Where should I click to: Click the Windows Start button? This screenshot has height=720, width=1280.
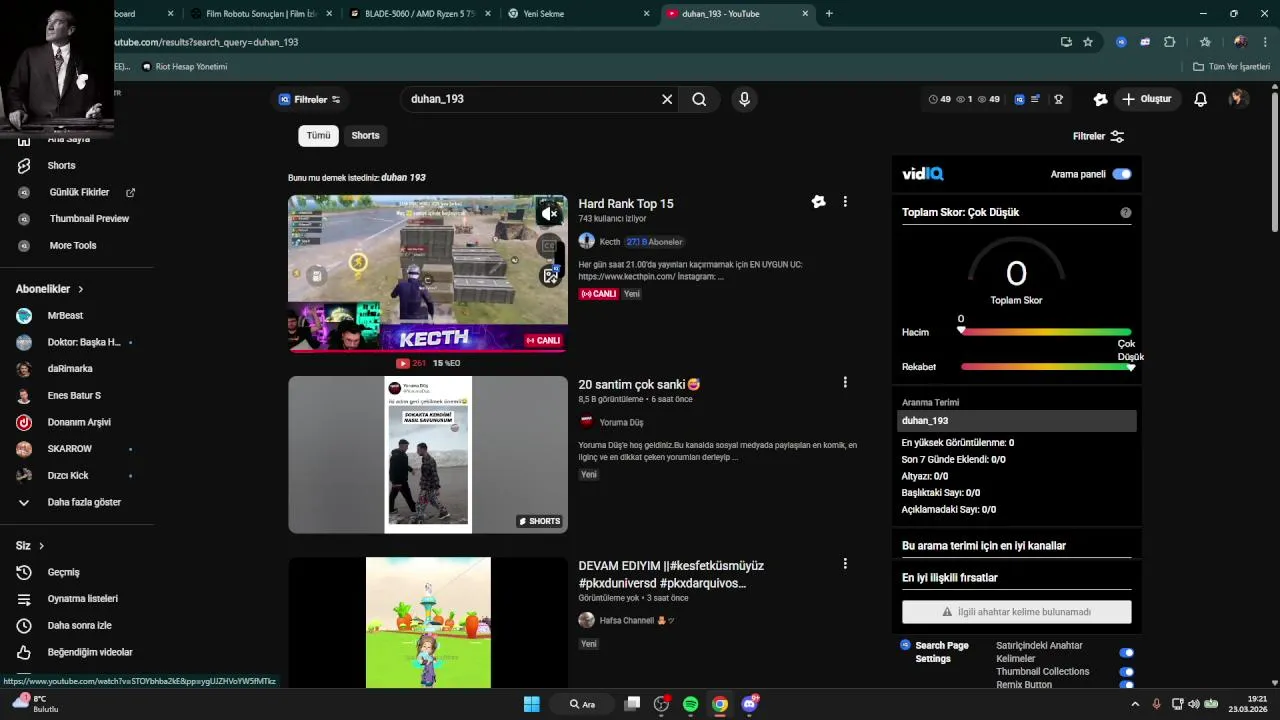tap(531, 704)
